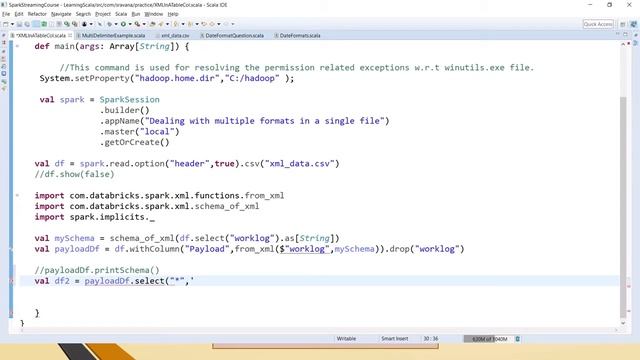Click "payloadDf" variable declaration
Viewport: 640px width, 360px height.
pos(77,249)
